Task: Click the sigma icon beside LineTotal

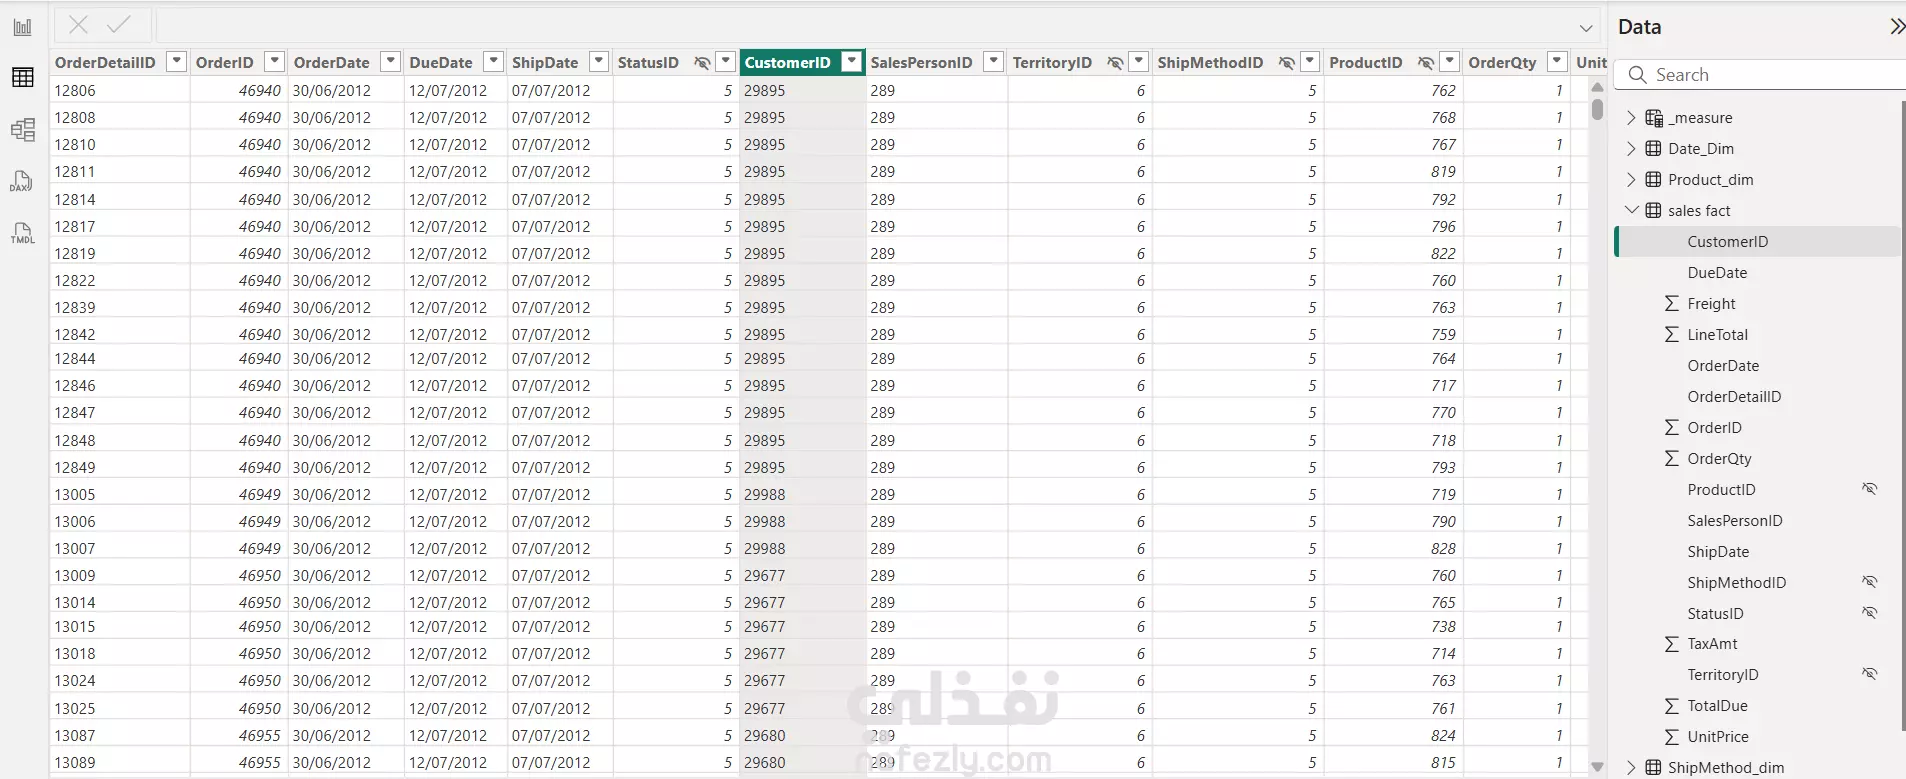Action: (1671, 334)
